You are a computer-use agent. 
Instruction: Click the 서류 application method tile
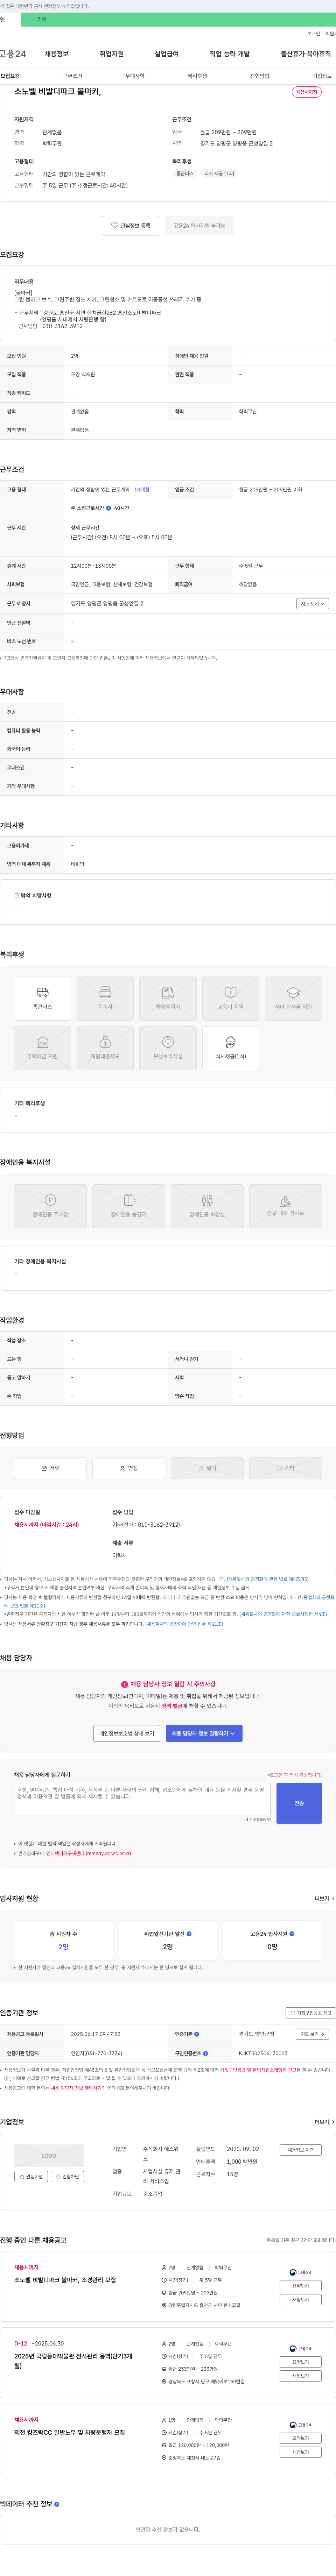(x=50, y=1468)
